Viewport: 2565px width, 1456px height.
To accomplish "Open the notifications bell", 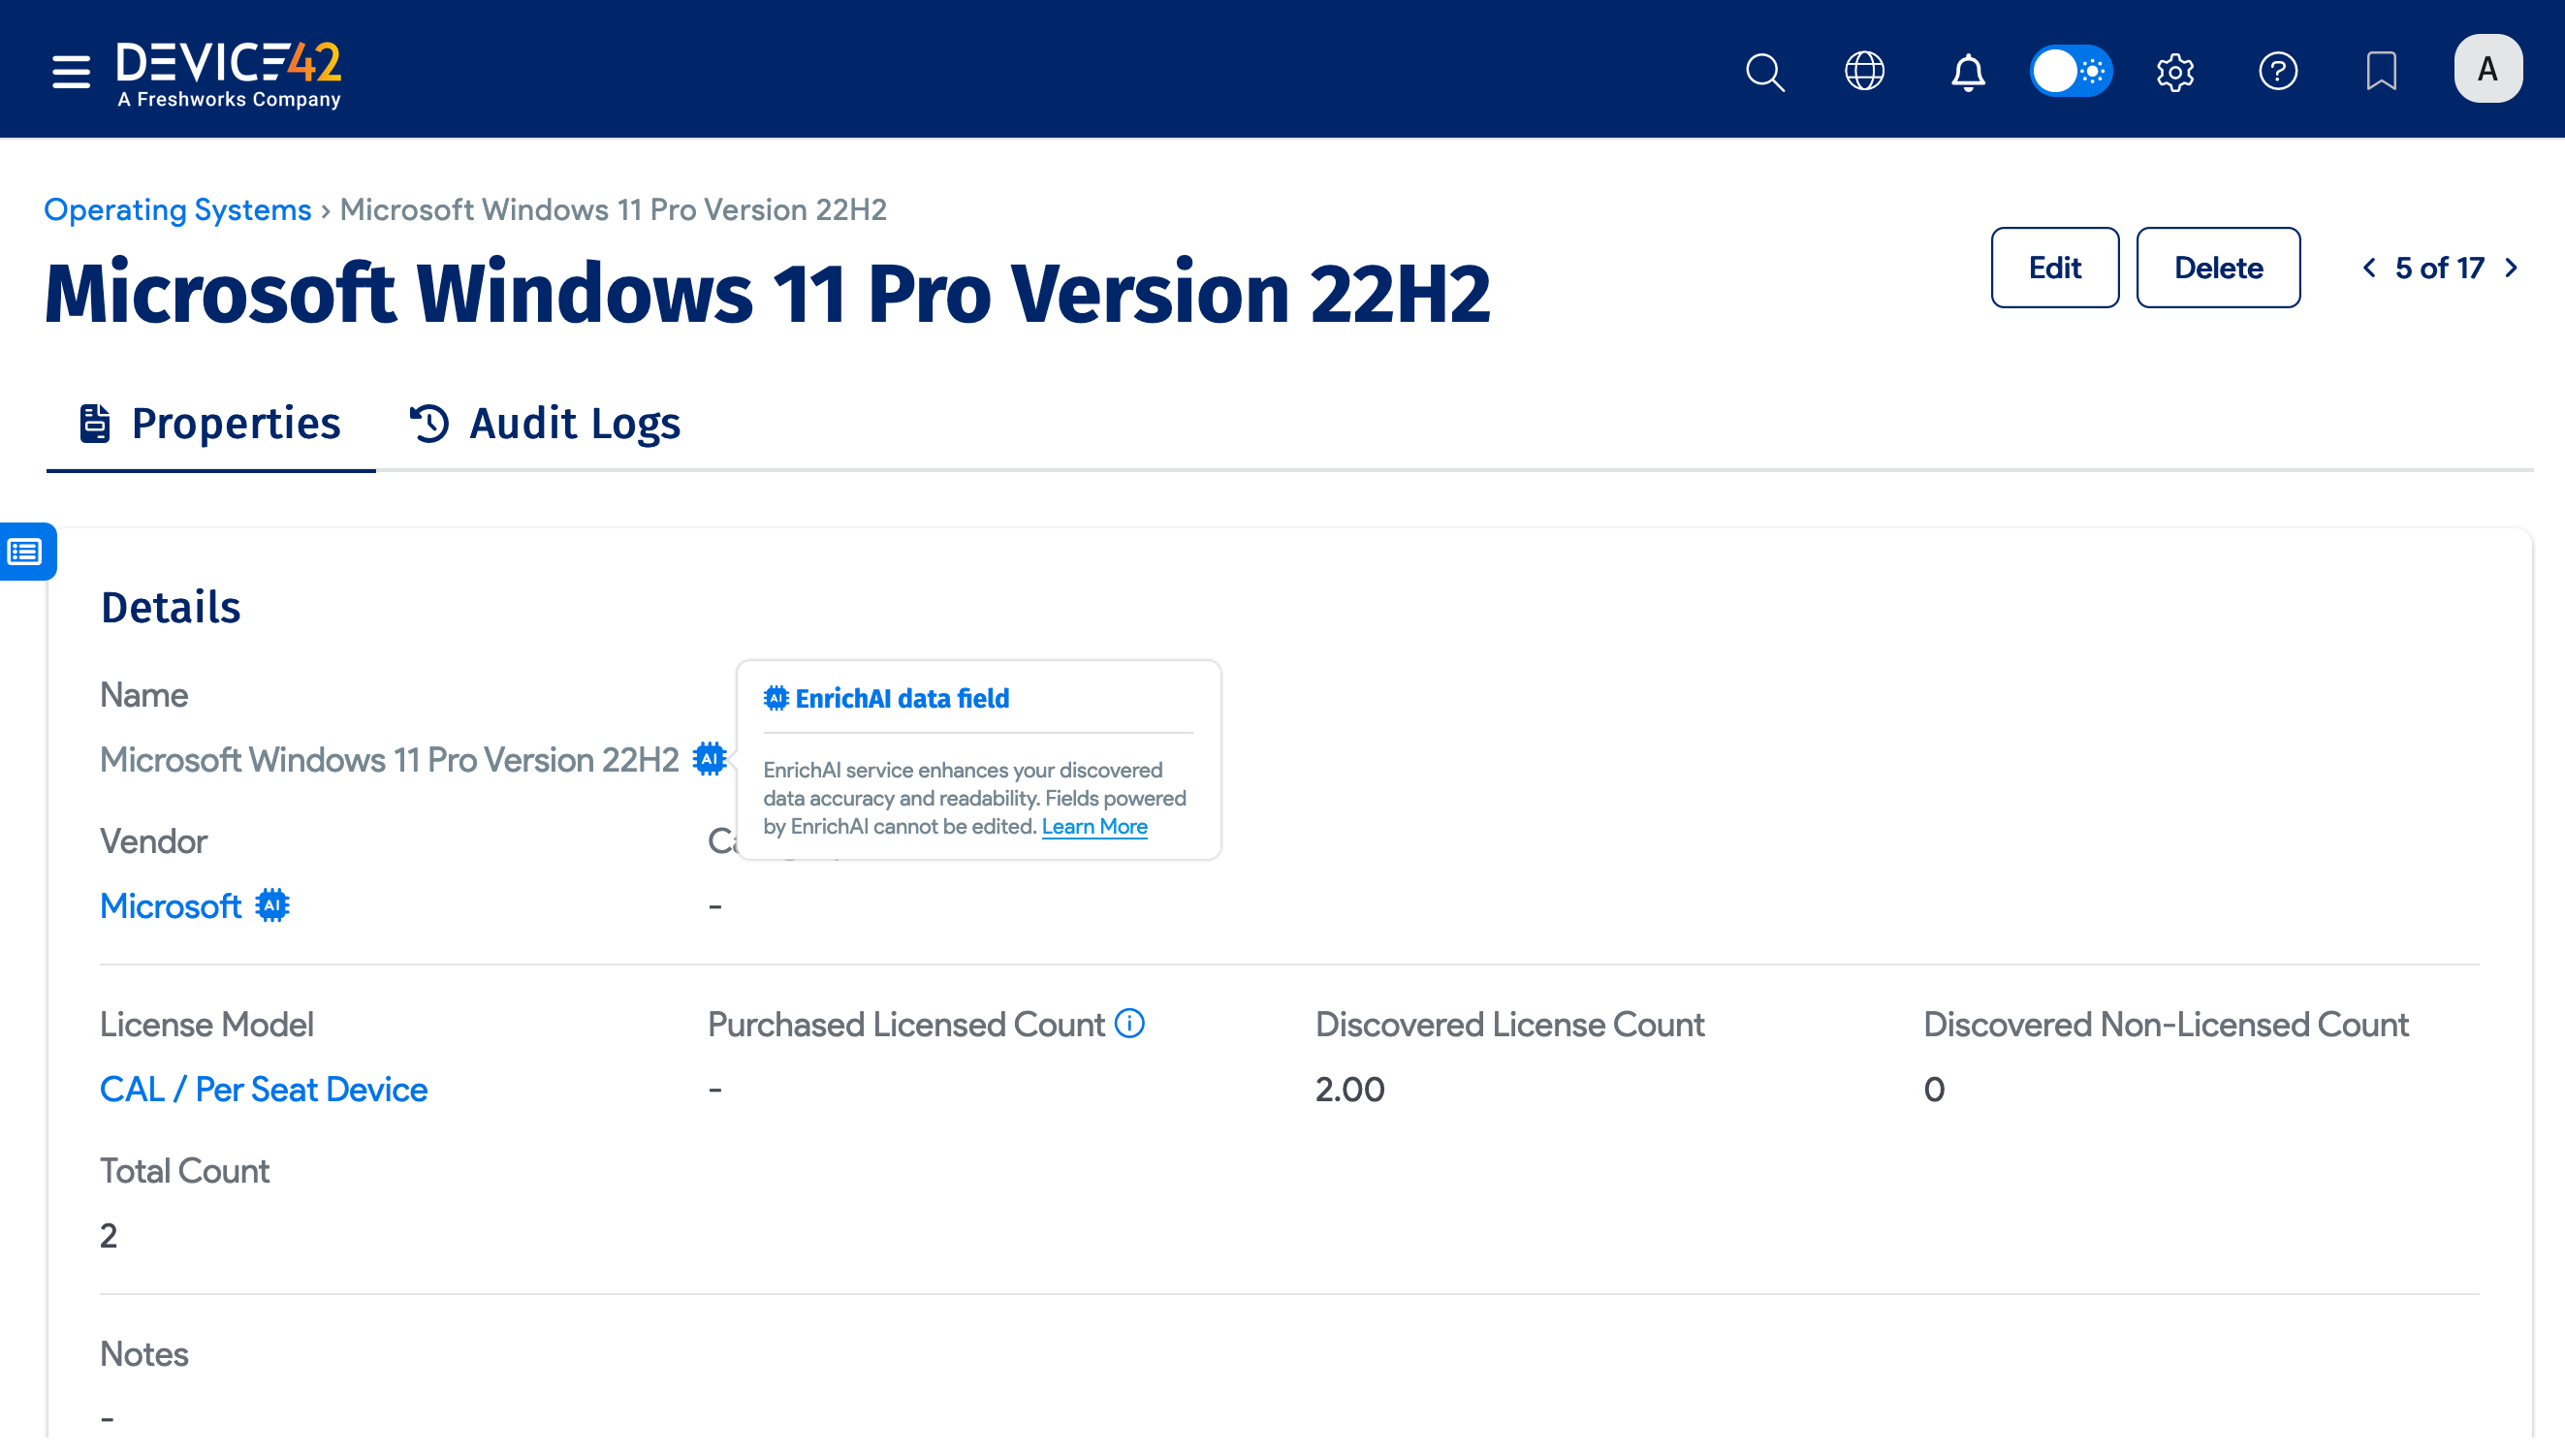I will tap(1968, 71).
